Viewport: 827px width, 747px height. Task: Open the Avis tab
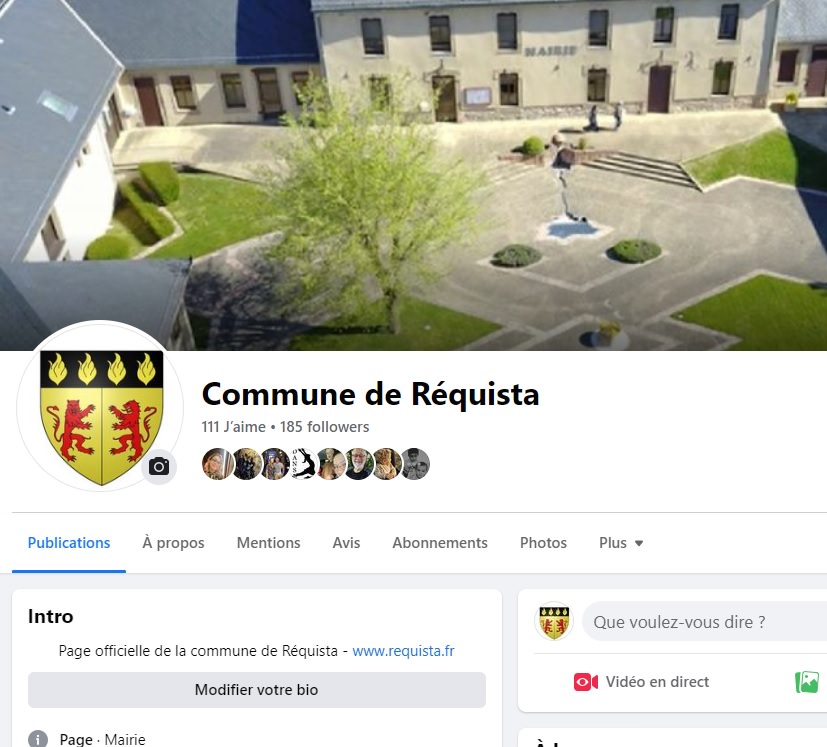346,543
